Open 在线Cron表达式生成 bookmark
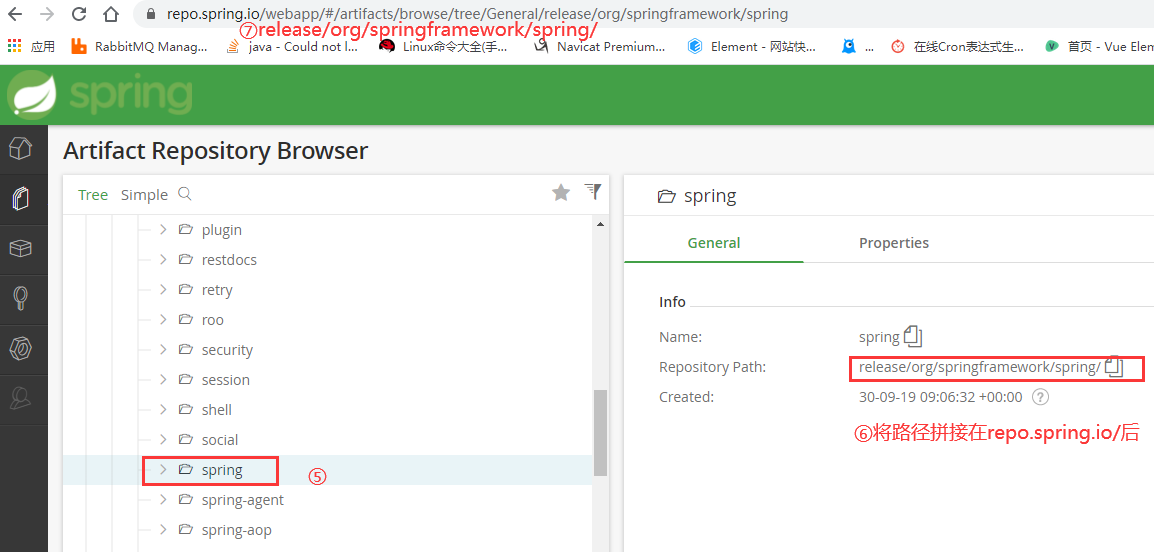Image resolution: width=1154 pixels, height=552 pixels. (957, 46)
